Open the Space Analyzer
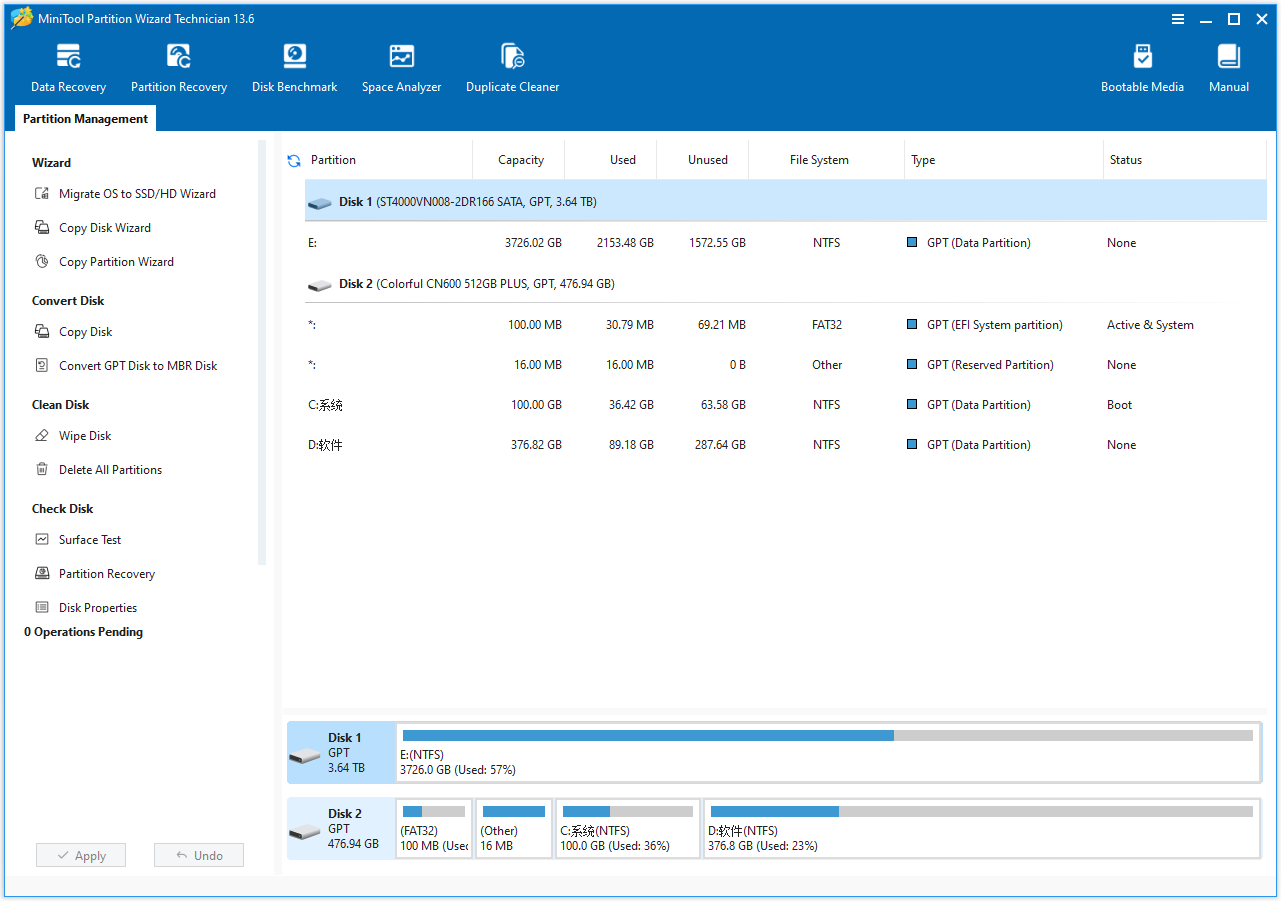This screenshot has width=1281, height=901. pos(401,65)
